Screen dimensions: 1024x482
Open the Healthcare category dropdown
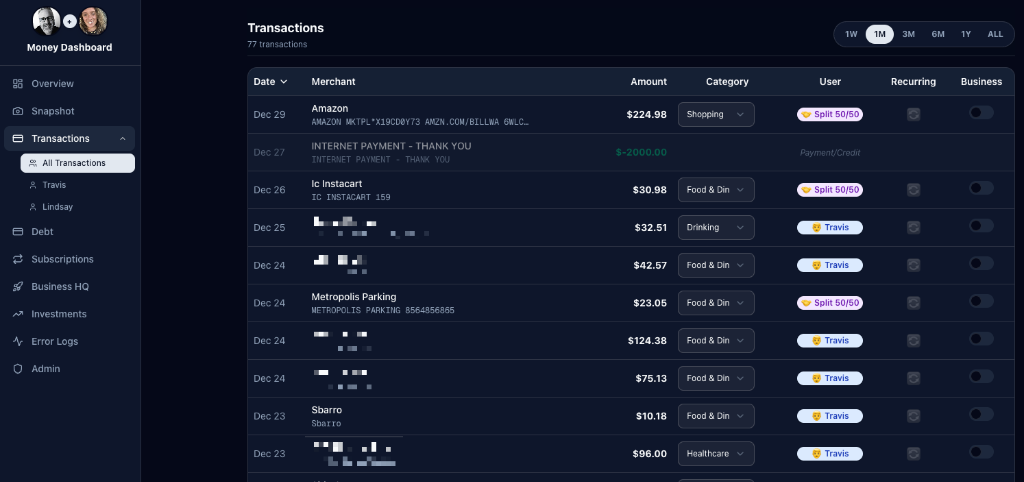716,453
